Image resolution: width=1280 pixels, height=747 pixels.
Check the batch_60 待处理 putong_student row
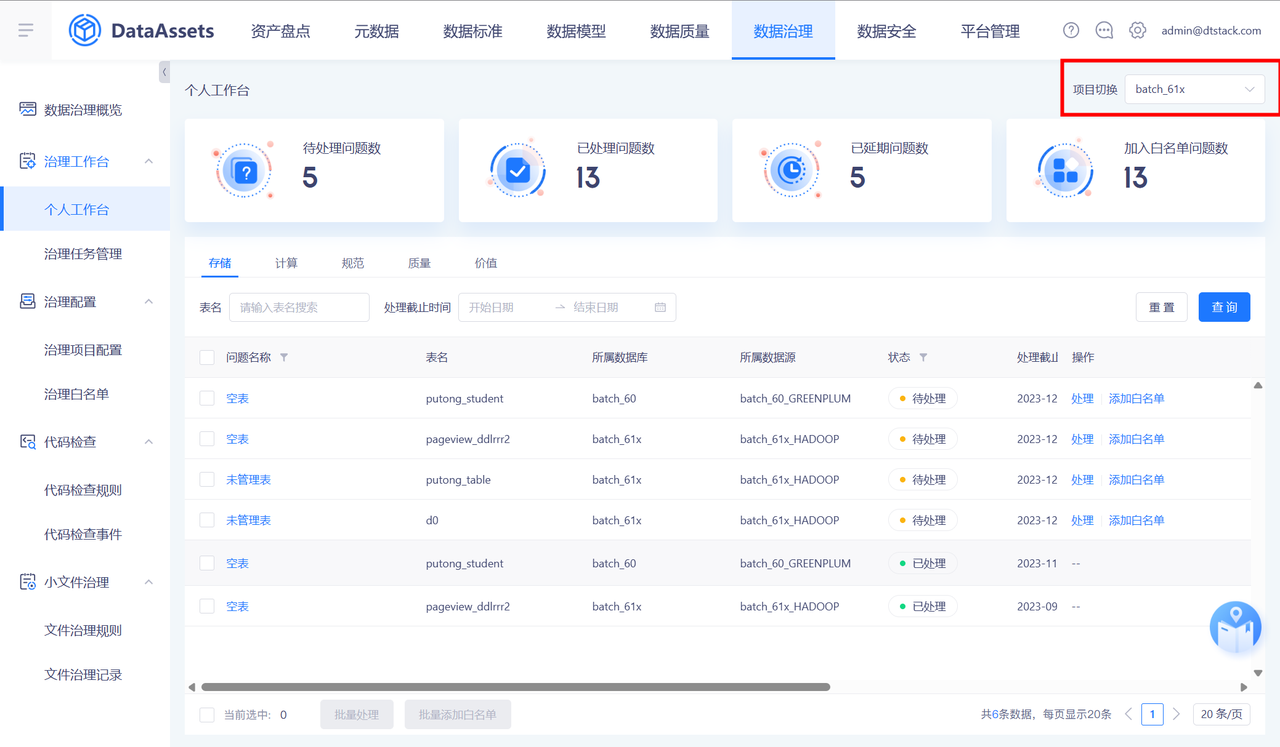pyautogui.click(x=207, y=398)
